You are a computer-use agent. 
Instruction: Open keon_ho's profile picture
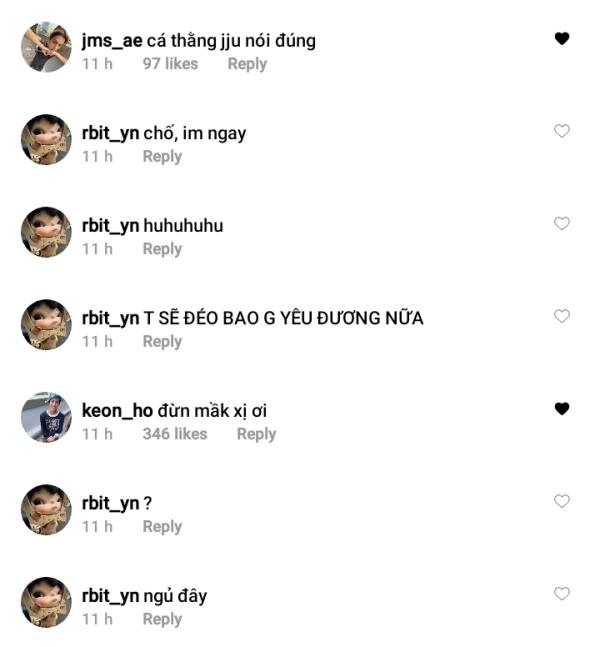[46, 417]
